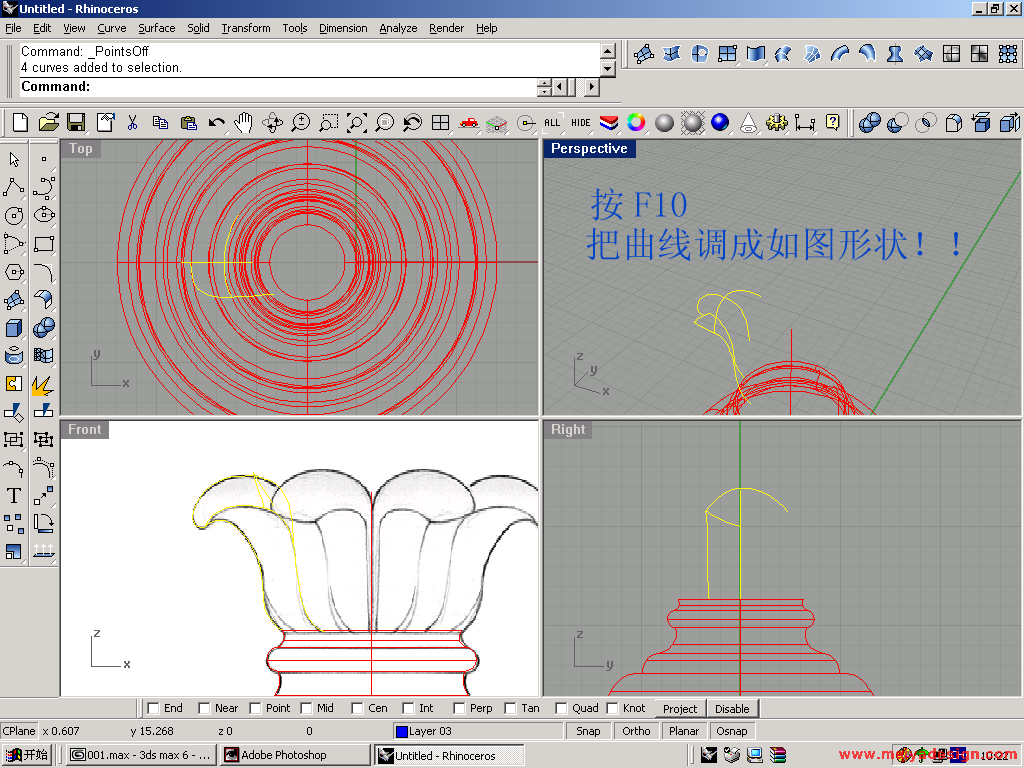
Task: Switch to Adobe Photoshop in taskbar
Action: point(294,755)
